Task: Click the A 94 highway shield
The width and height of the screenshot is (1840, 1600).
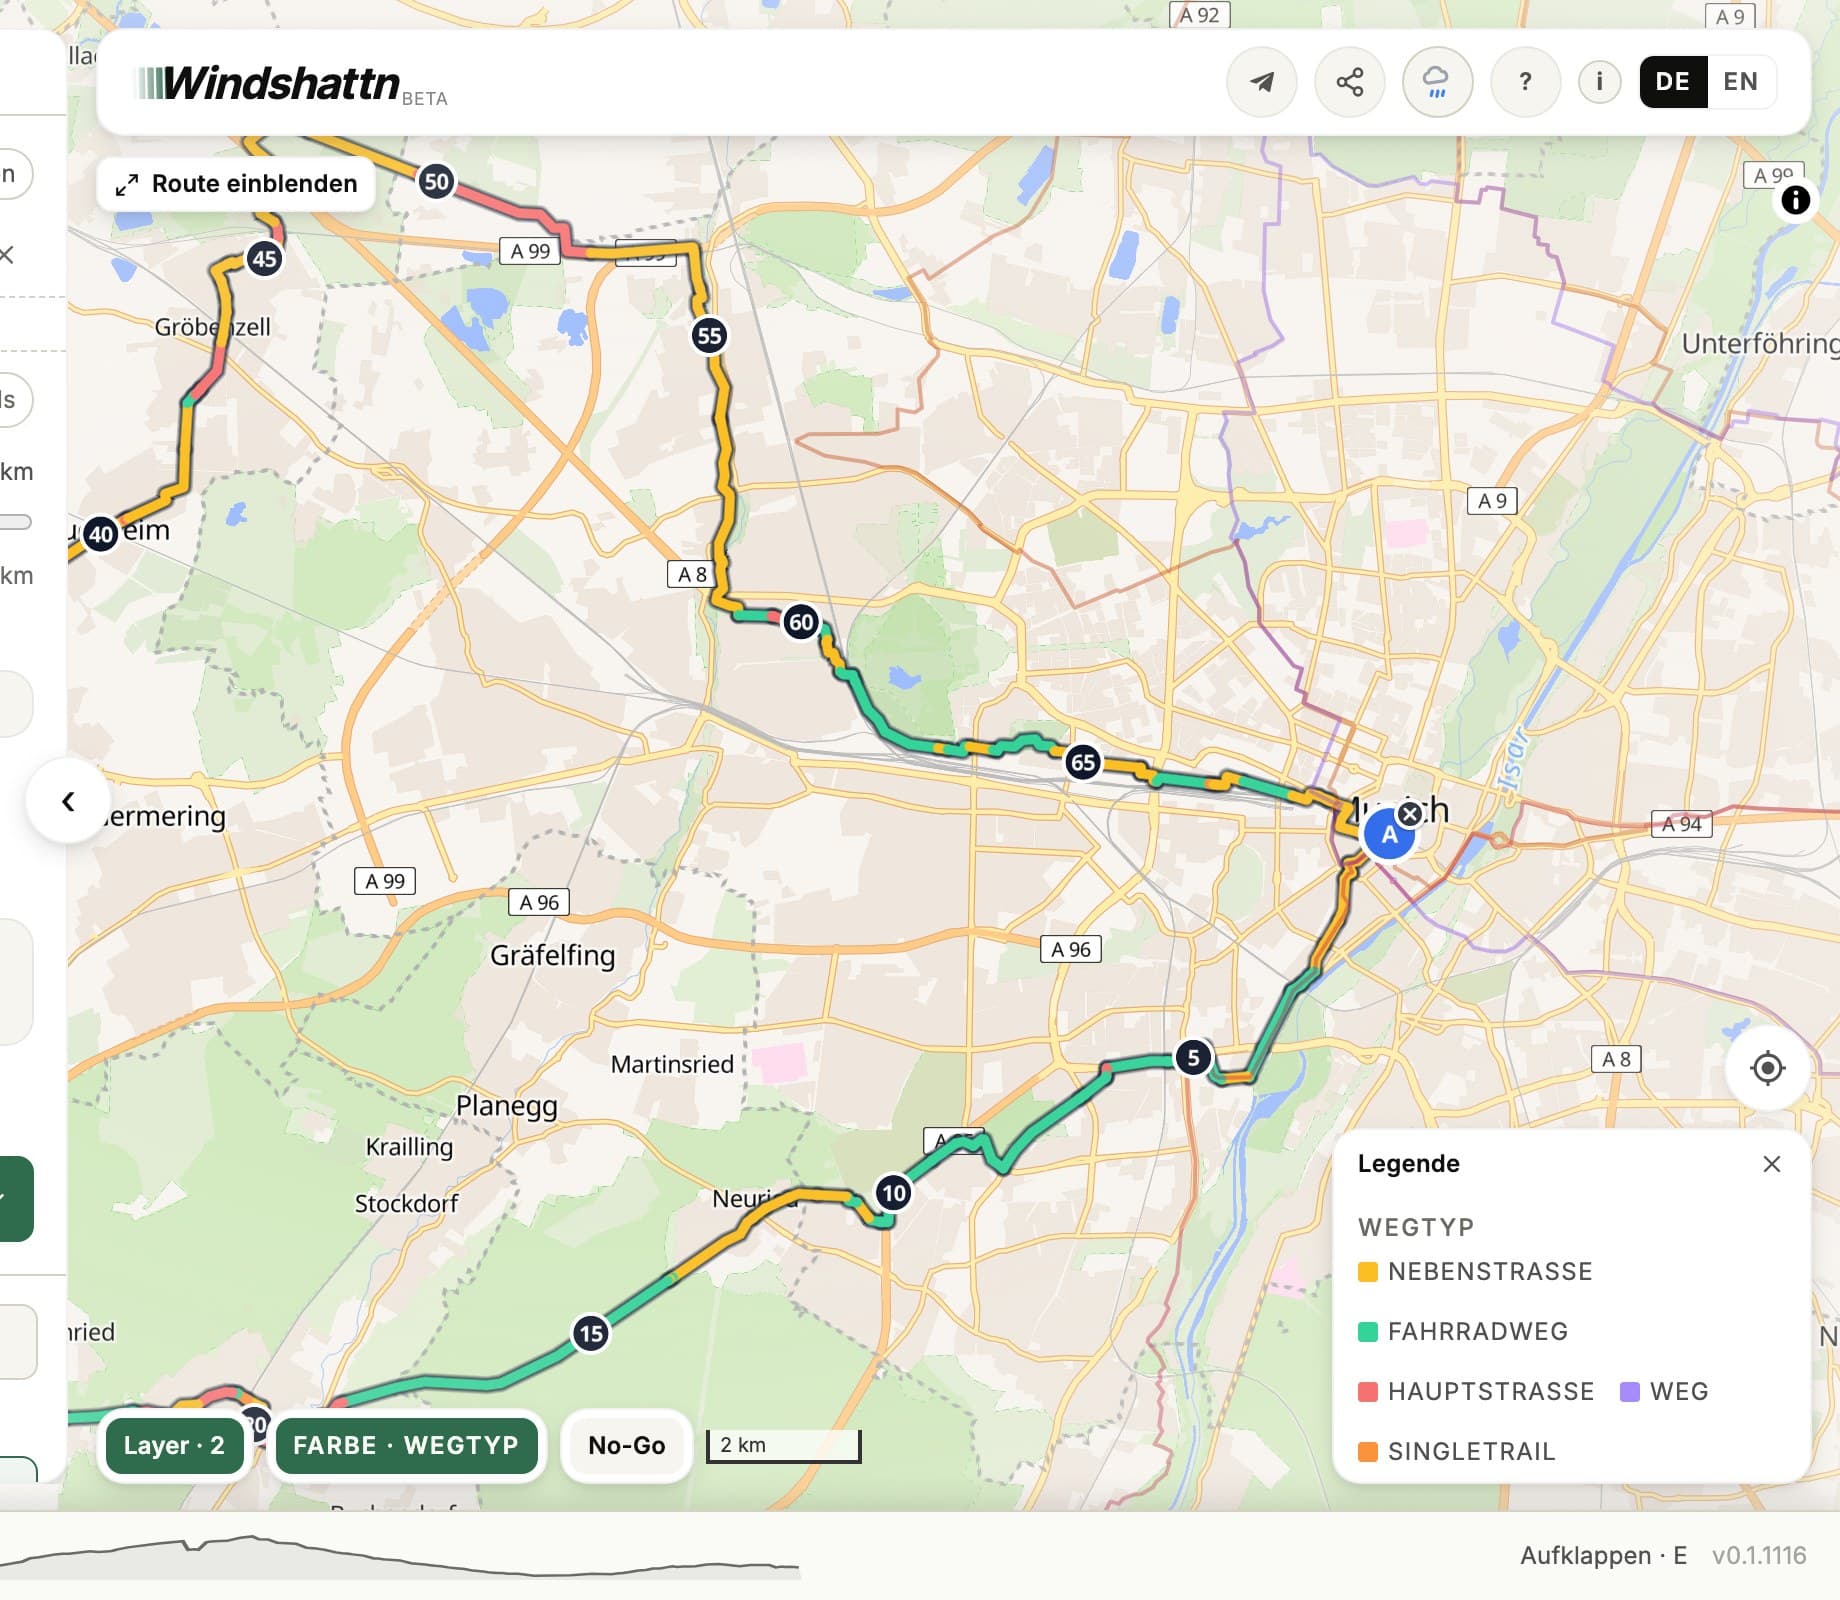Action: (x=1681, y=824)
